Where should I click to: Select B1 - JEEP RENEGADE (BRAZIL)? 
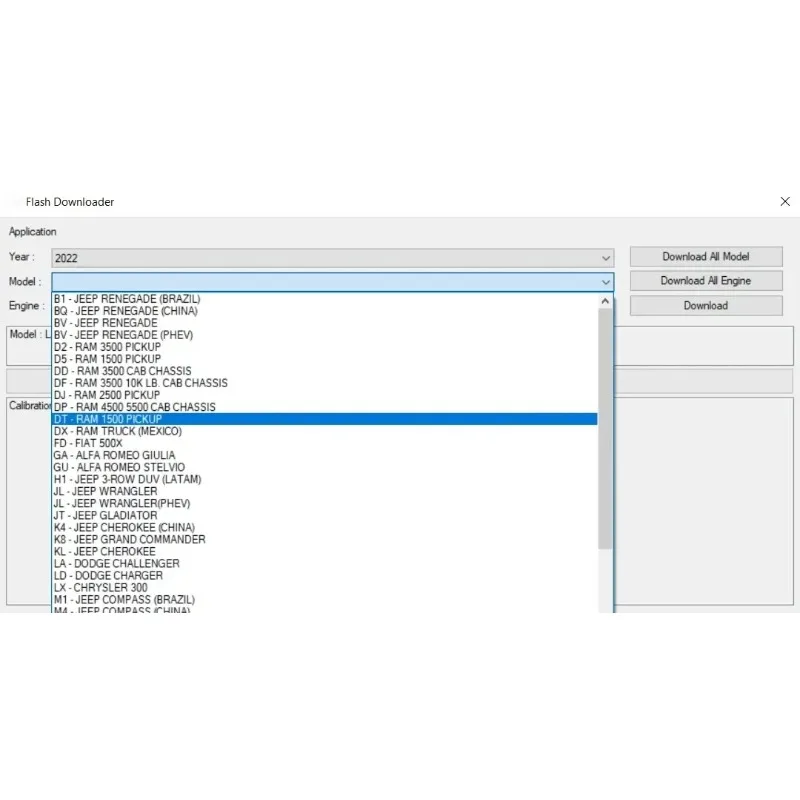tap(324, 299)
